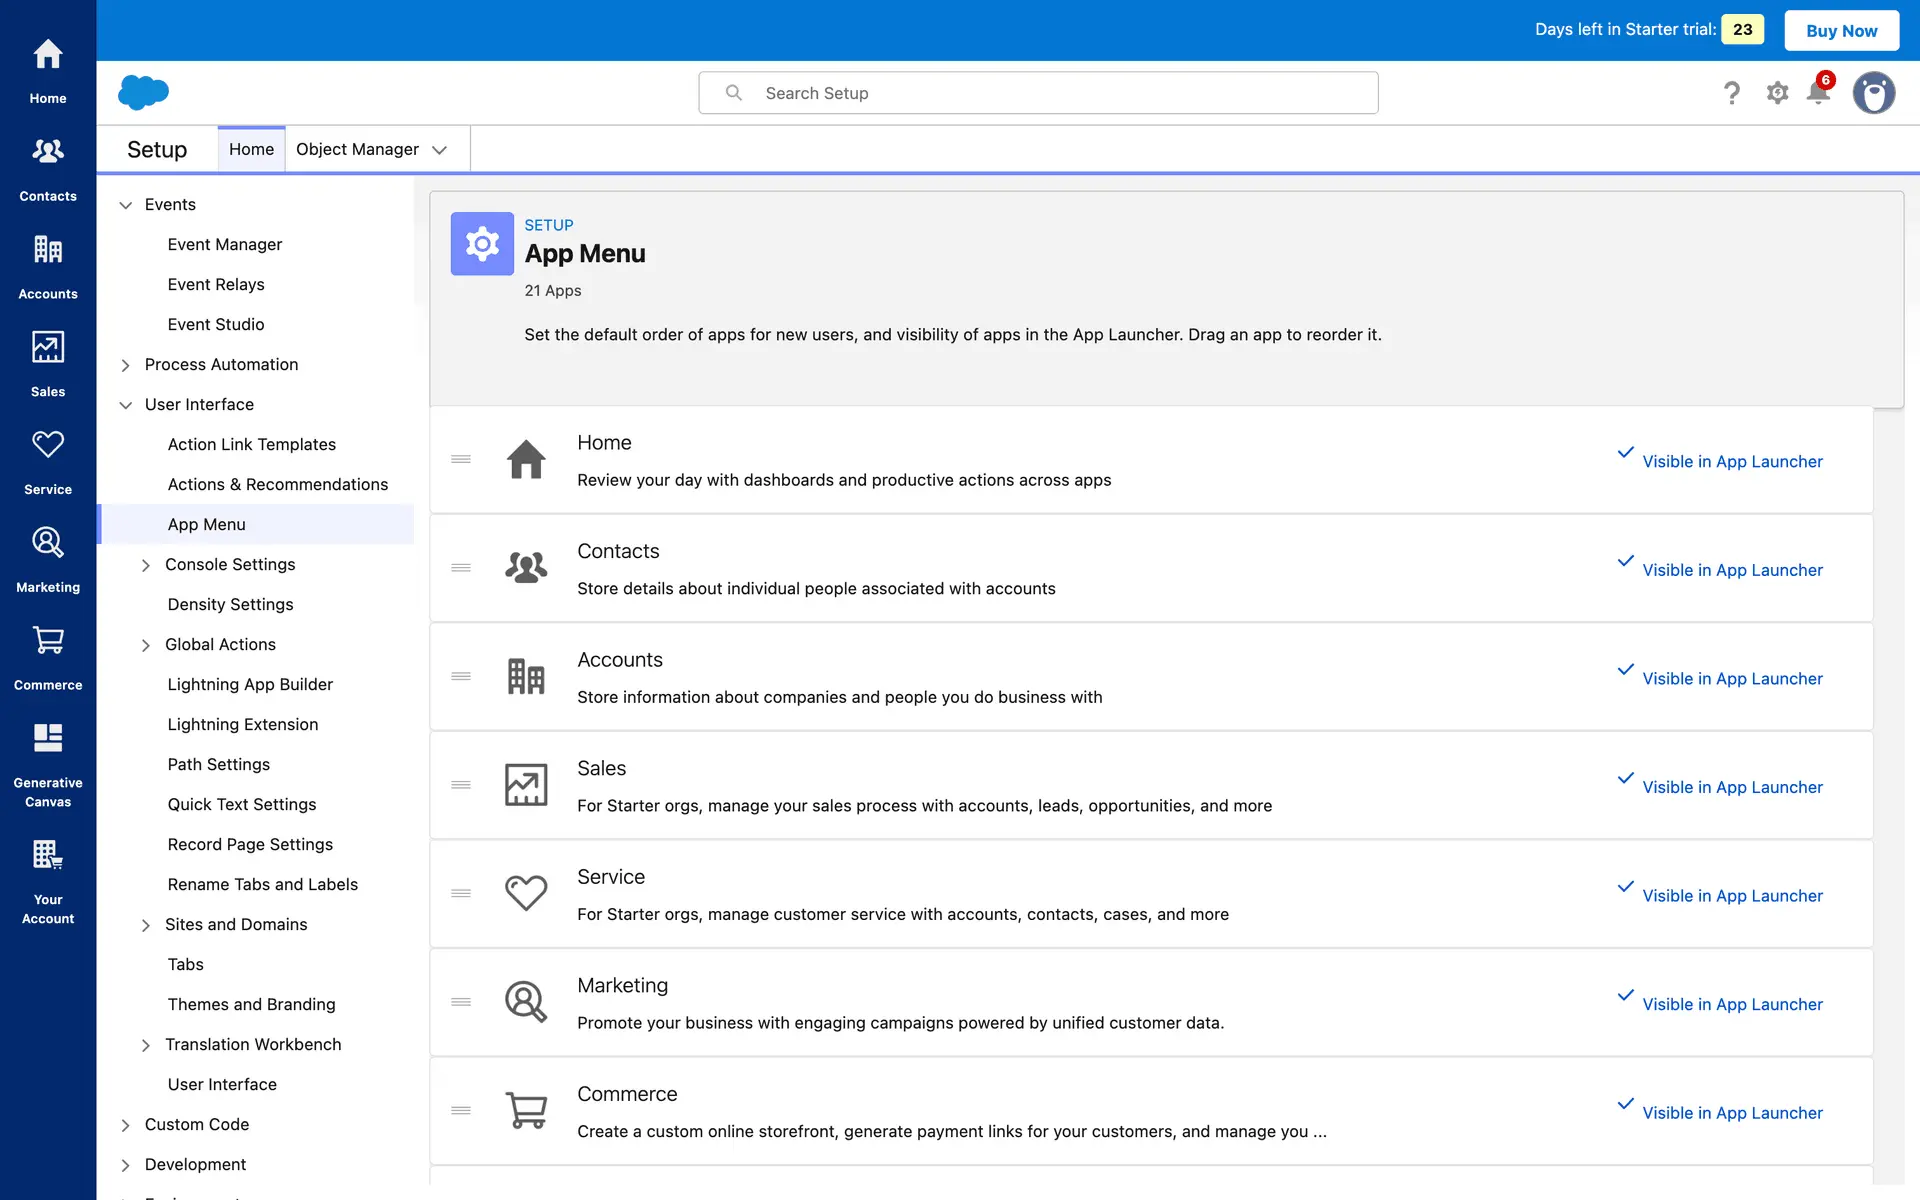This screenshot has width=1920, height=1200.
Task: Click the Commerce cart sidebar icon
Action: [47, 641]
